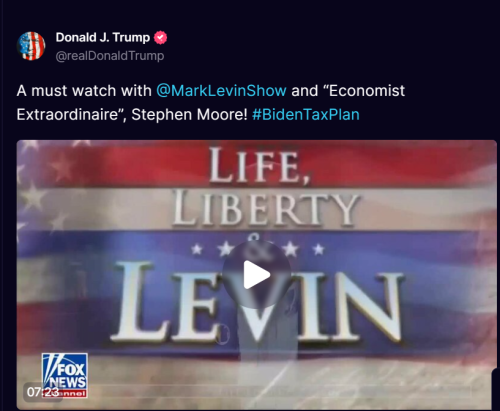This screenshot has height=411, width=500.
Task: Click the 'A must watch with' post text
Action: tap(84, 91)
